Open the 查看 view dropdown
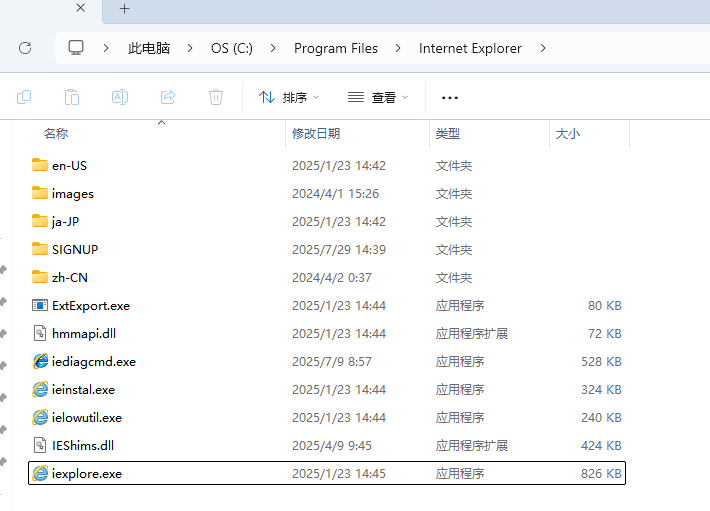 pos(378,97)
